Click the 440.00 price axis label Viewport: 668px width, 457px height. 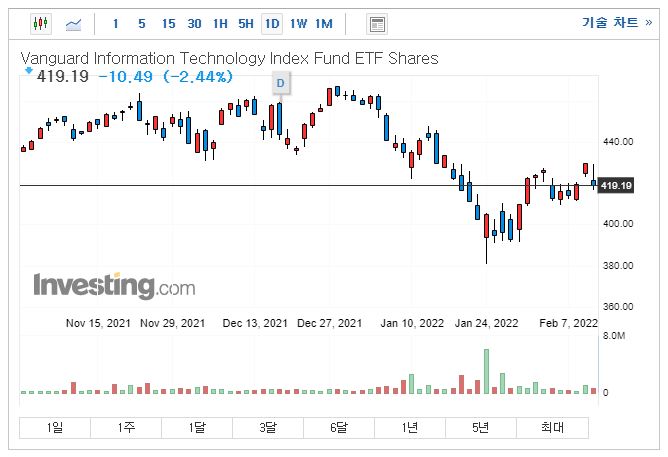click(x=618, y=142)
